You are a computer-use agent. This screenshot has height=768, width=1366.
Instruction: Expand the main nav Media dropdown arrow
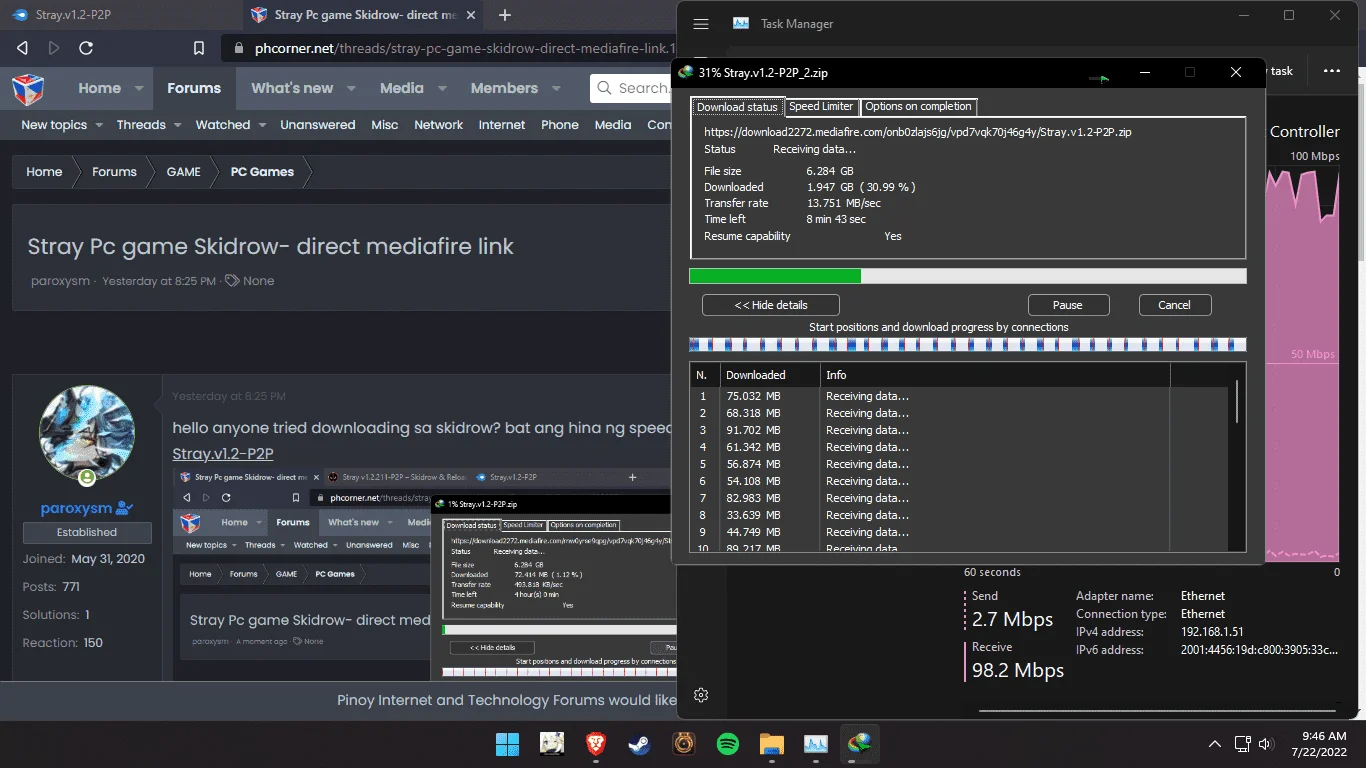coord(441,88)
